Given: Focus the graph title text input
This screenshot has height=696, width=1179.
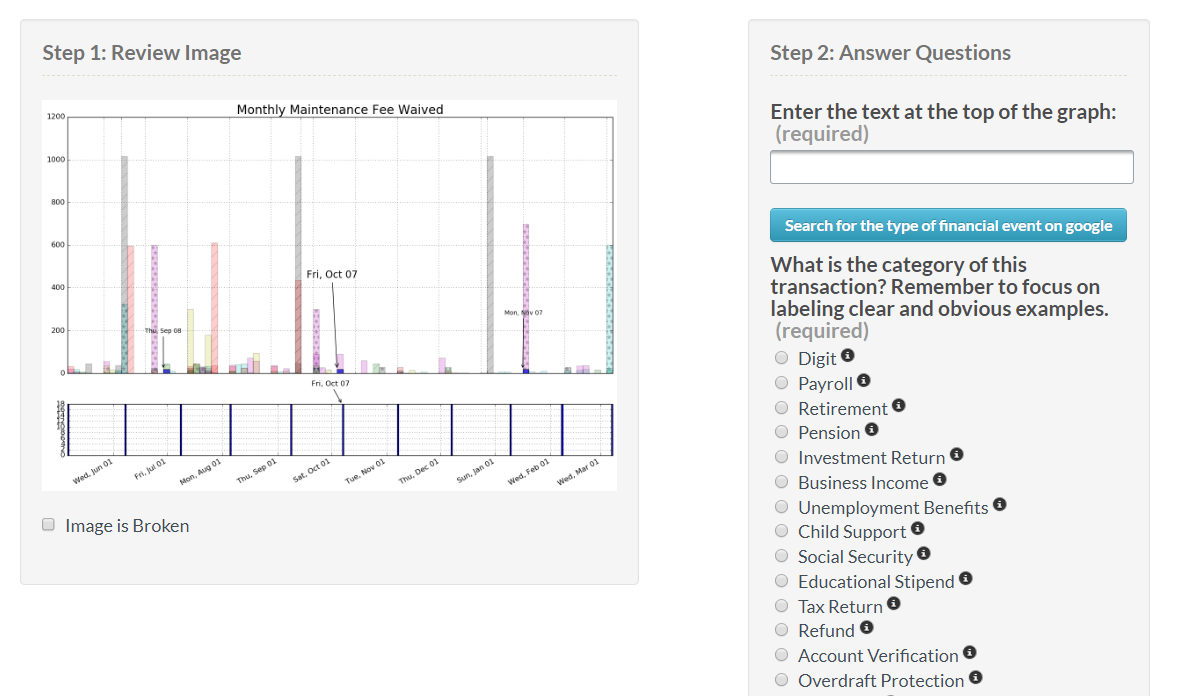Looking at the screenshot, I should (951, 167).
